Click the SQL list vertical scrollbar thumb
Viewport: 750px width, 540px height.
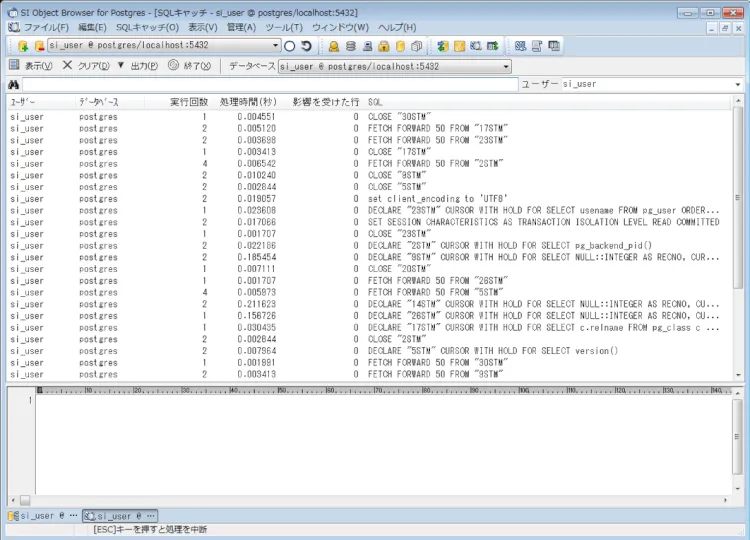(x=738, y=198)
